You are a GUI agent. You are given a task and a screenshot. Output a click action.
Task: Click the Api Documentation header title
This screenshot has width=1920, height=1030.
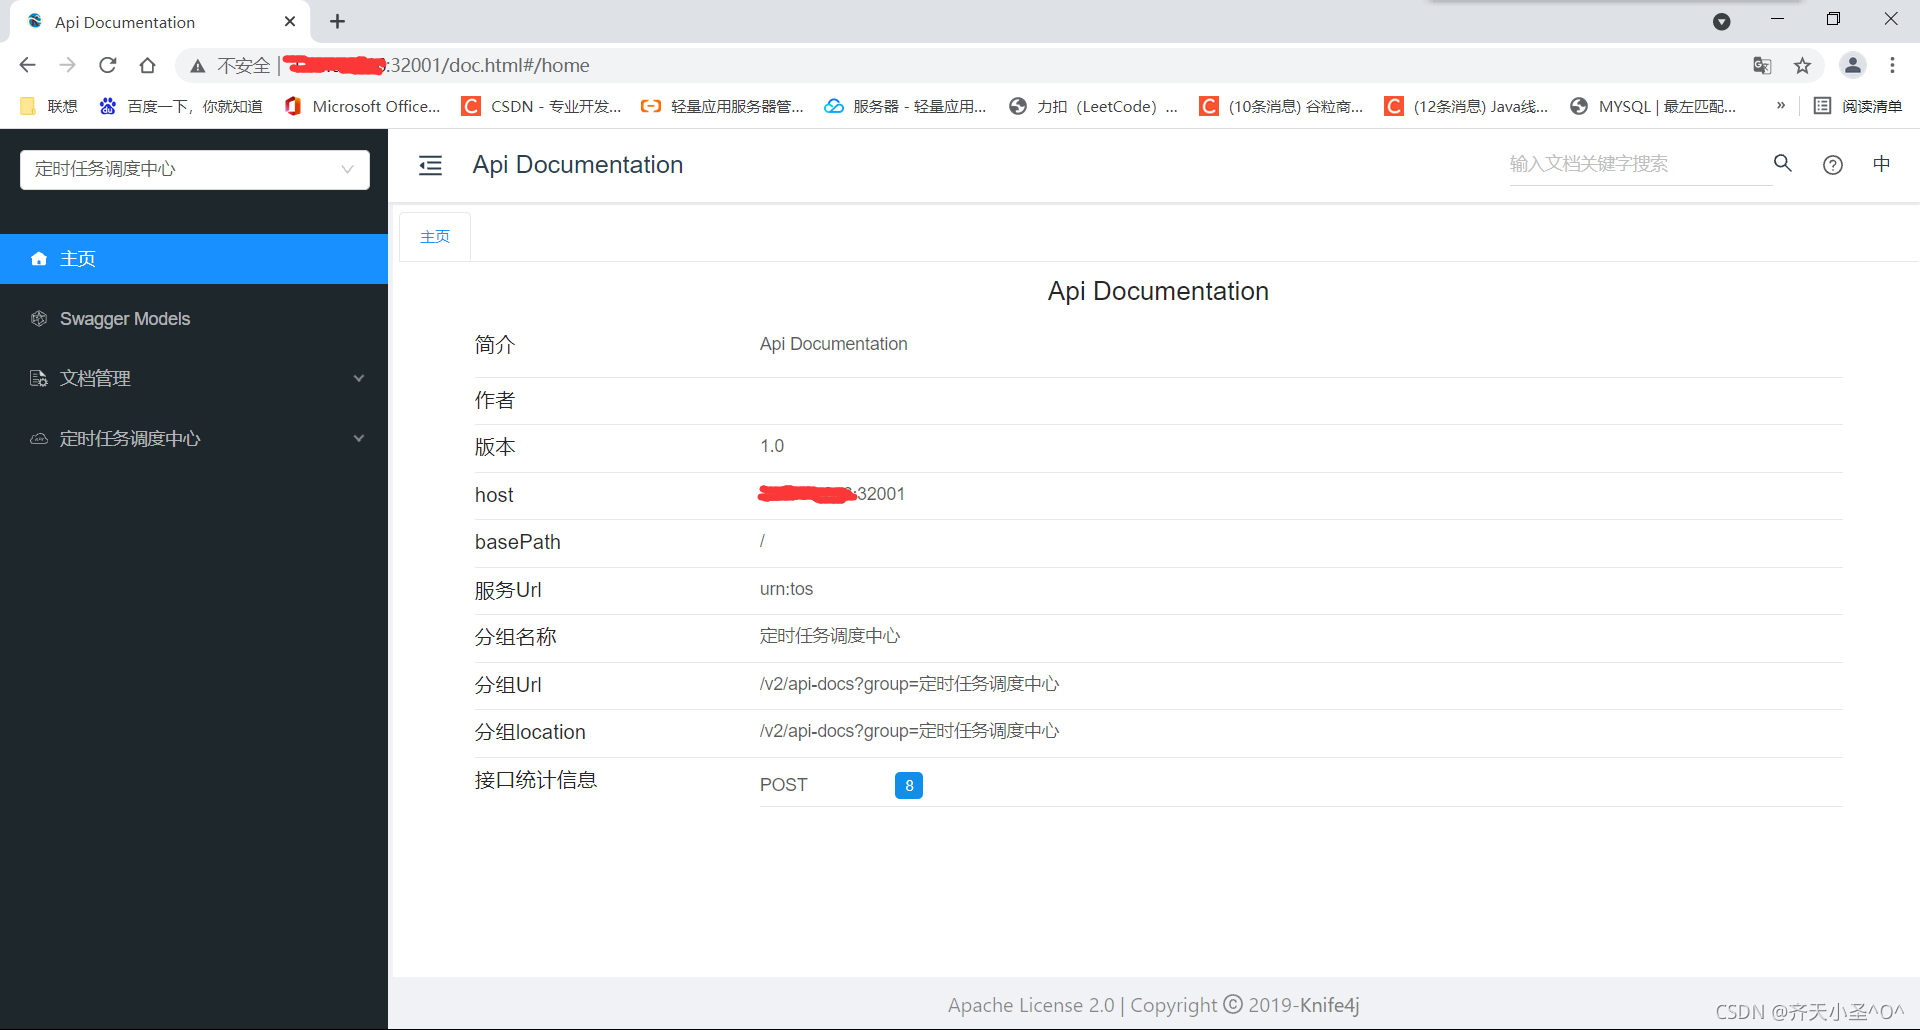[x=578, y=165]
